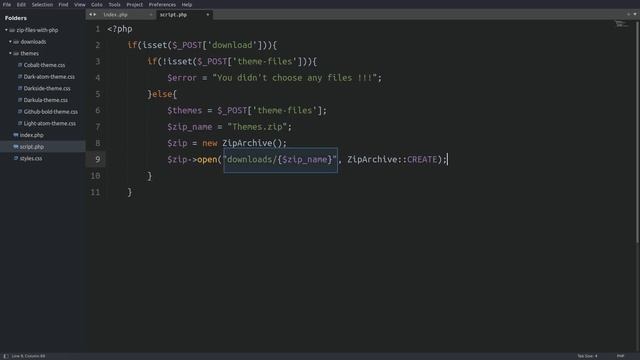Image resolution: width=640 pixels, height=360 pixels.
Task: Close the script.php tab
Action: coord(207,15)
